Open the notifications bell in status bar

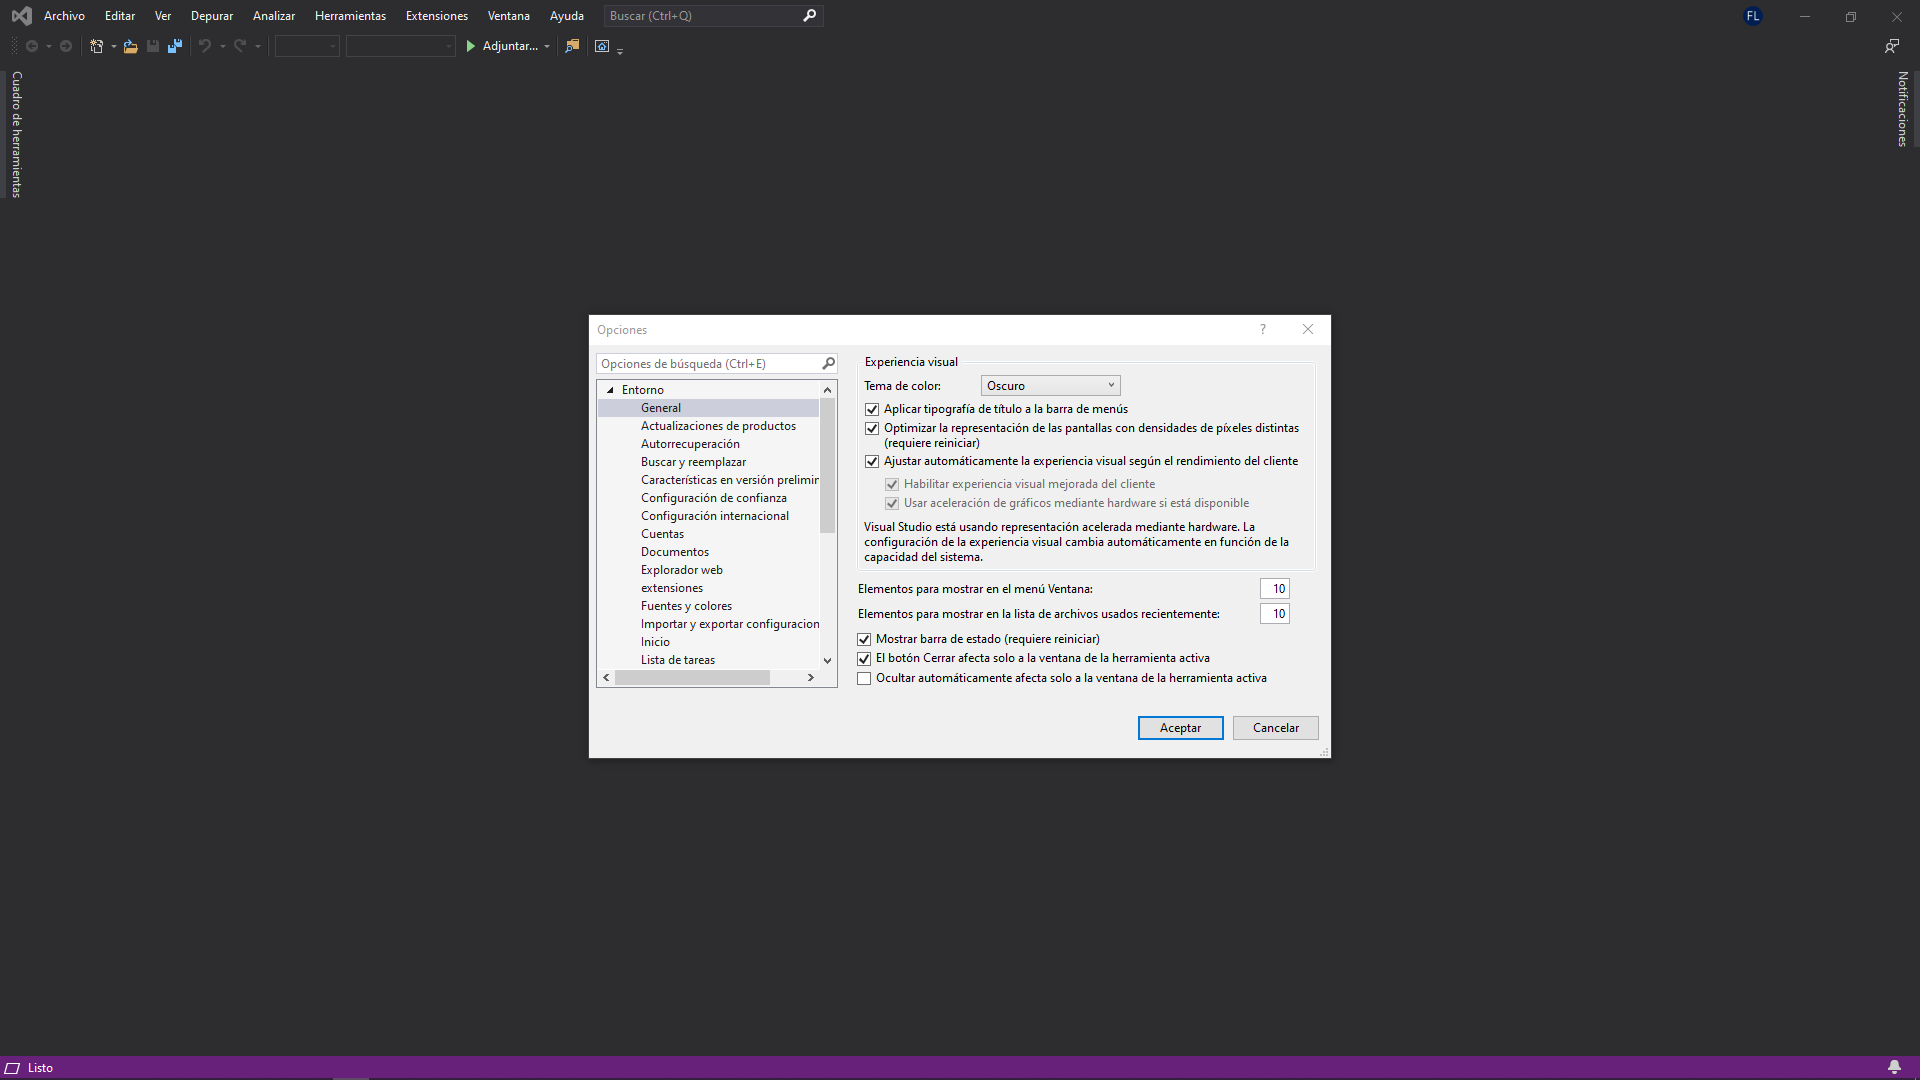[1893, 1067]
